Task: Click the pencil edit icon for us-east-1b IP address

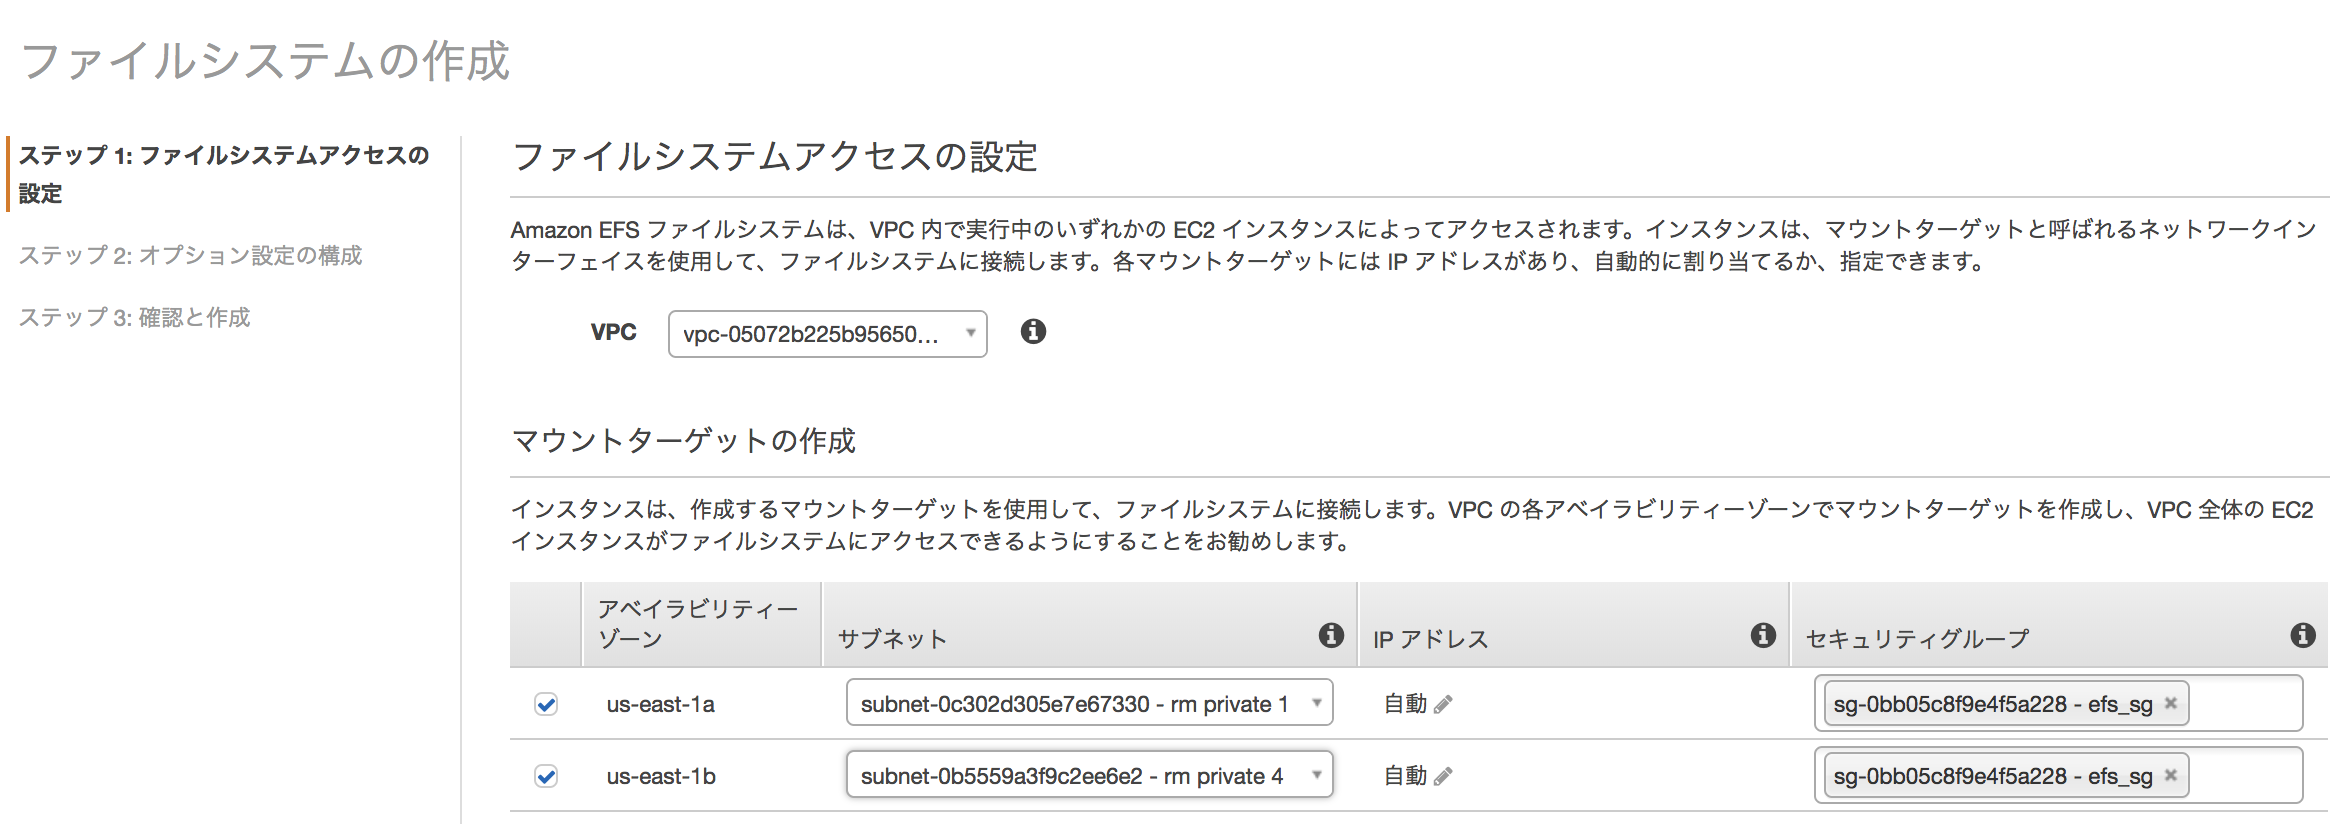Action: pos(1443,776)
